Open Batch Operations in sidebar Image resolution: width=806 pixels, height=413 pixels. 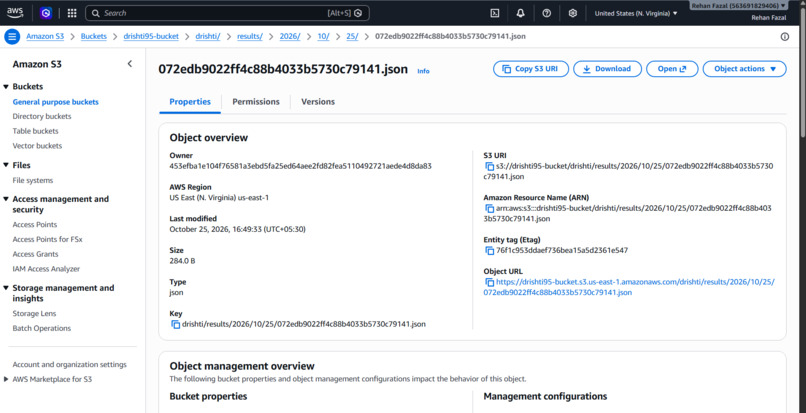point(42,328)
